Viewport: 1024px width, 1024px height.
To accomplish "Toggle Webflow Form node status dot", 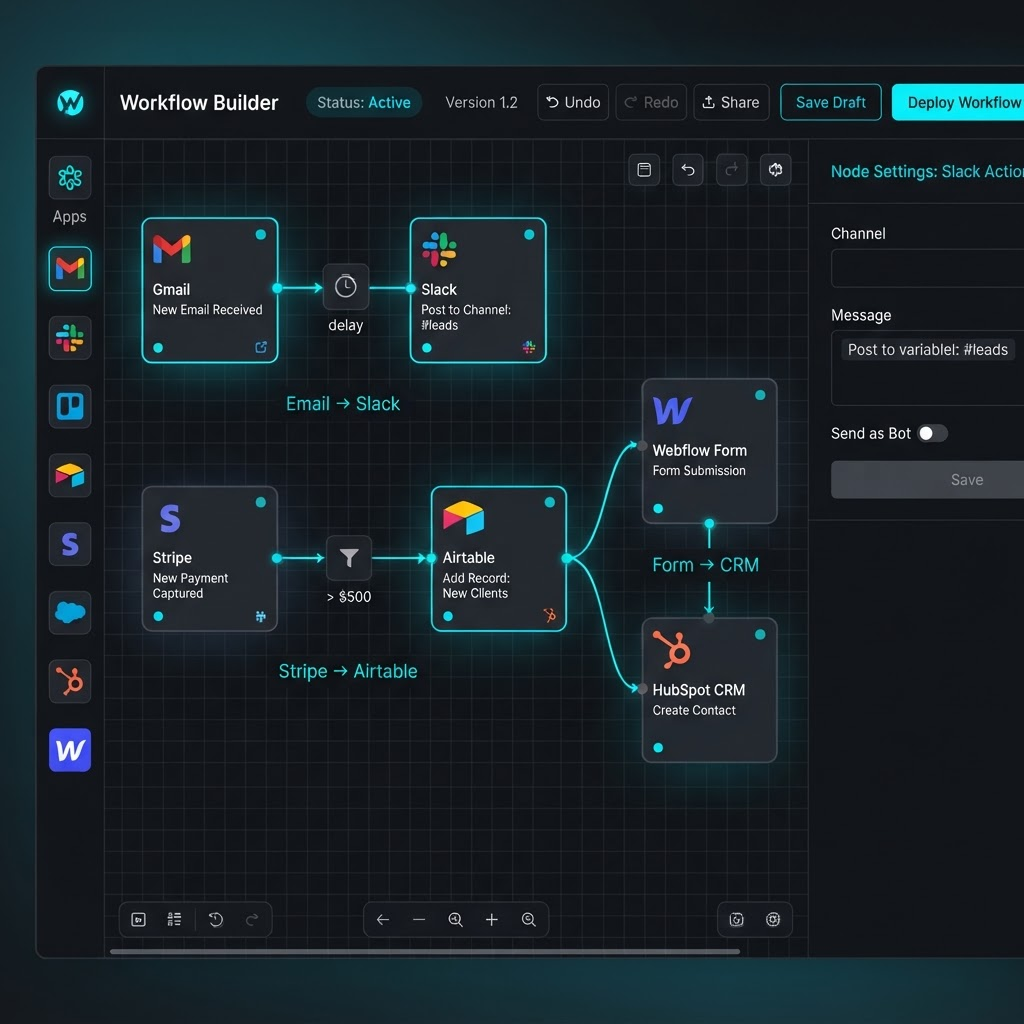I will pos(760,395).
